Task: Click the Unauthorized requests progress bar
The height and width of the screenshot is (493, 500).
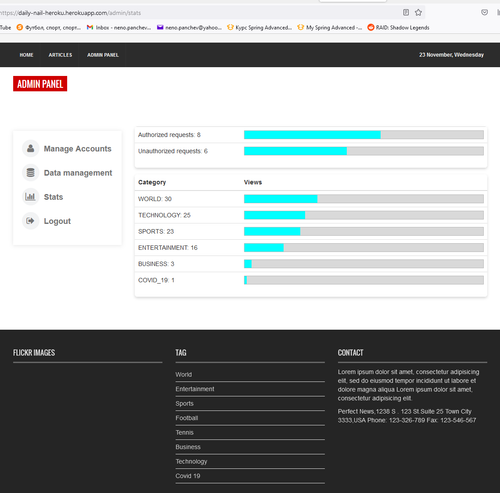Action: (364, 151)
